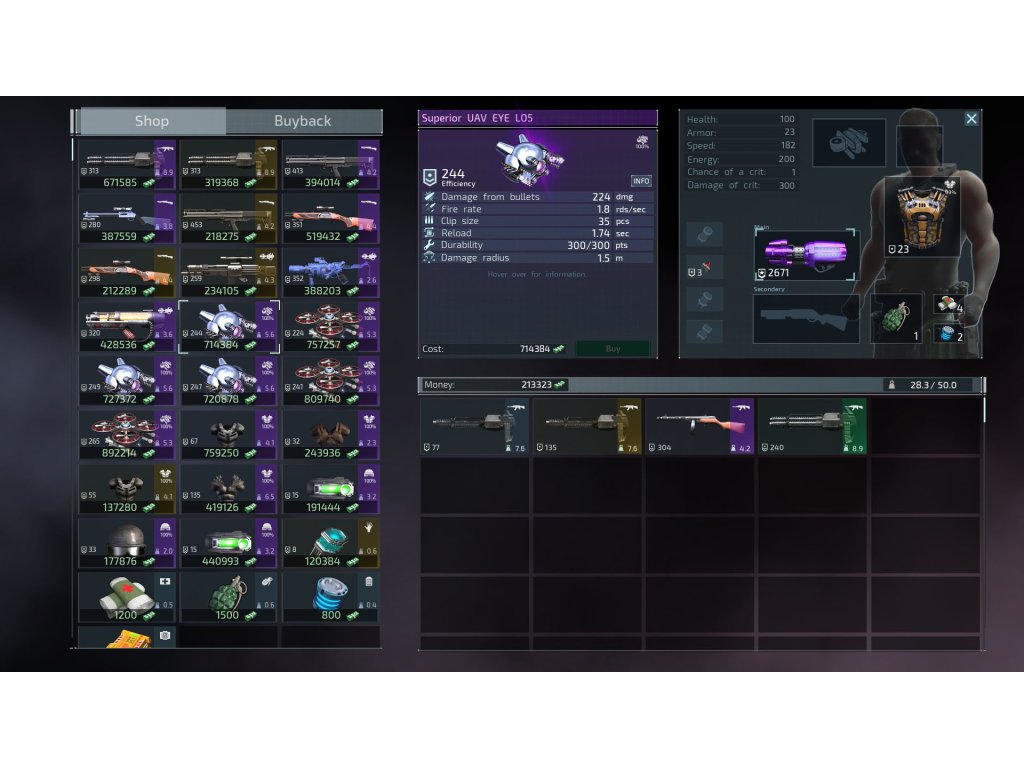Click the shop list scrollbar
The height and width of the screenshot is (768, 1024).
point(72,150)
